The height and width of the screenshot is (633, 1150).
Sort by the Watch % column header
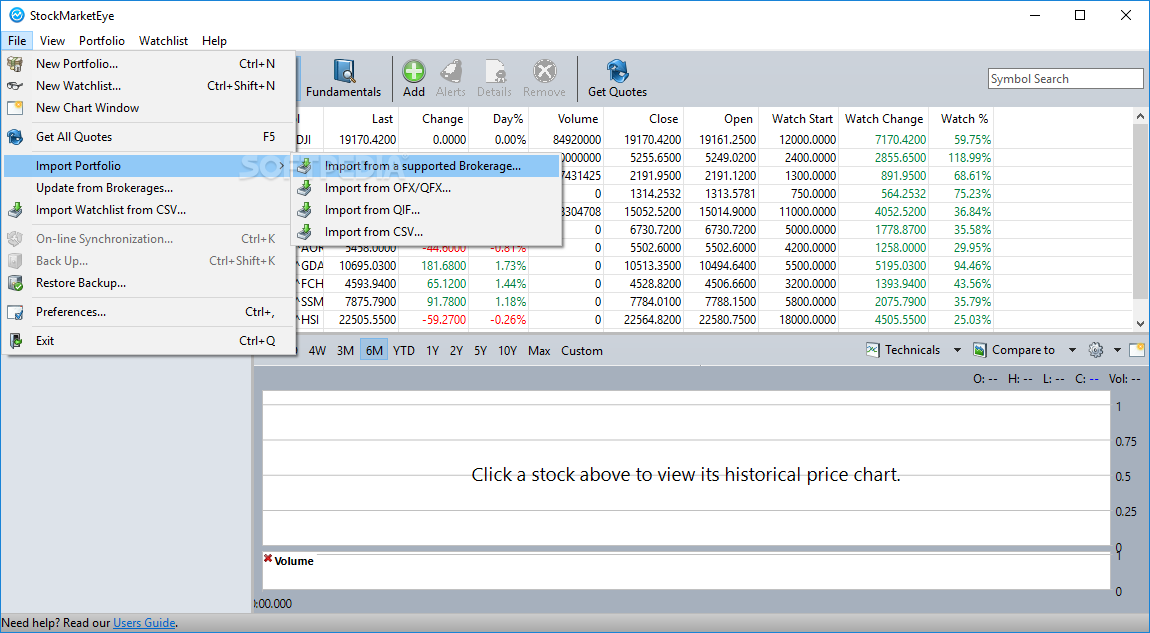coord(962,118)
